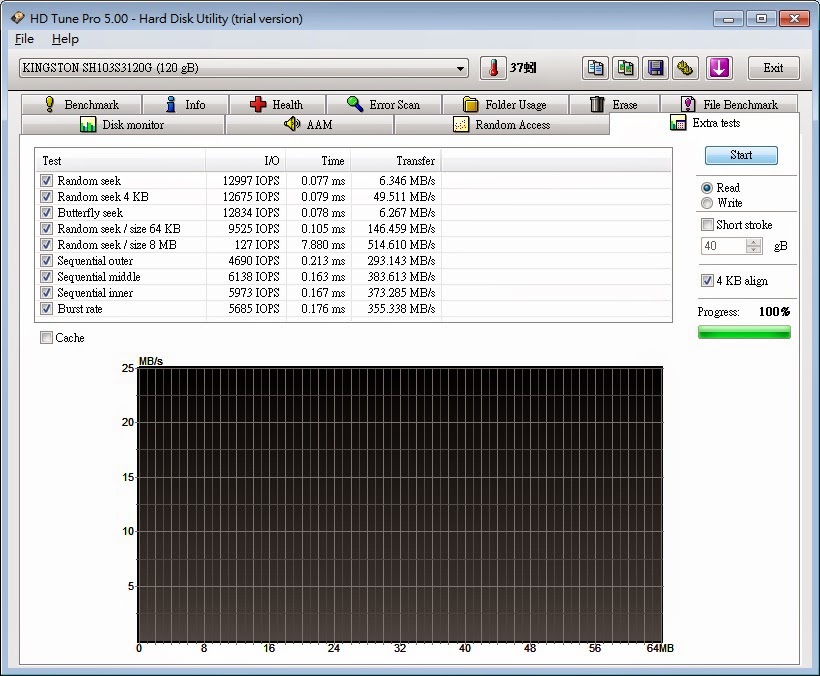Minimize the HD Tune window
Screen dimensions: 820x676
click(728, 19)
